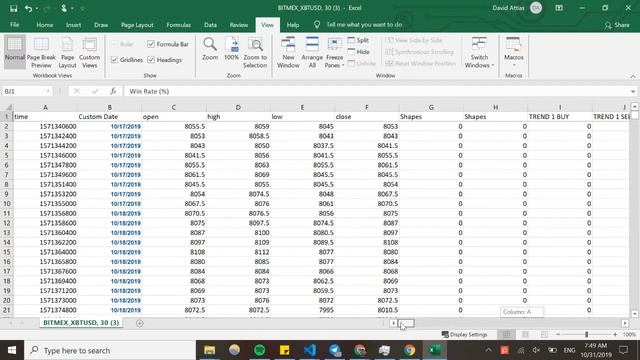Click zoom out minus in status bar
The image size is (640, 360).
click(558, 334)
